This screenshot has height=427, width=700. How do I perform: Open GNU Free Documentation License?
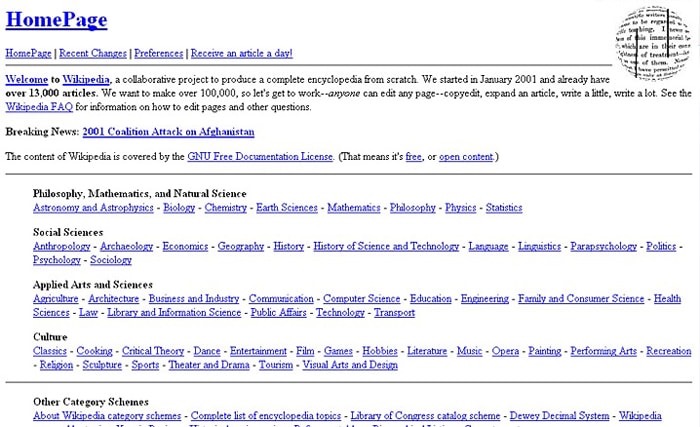(x=260, y=157)
